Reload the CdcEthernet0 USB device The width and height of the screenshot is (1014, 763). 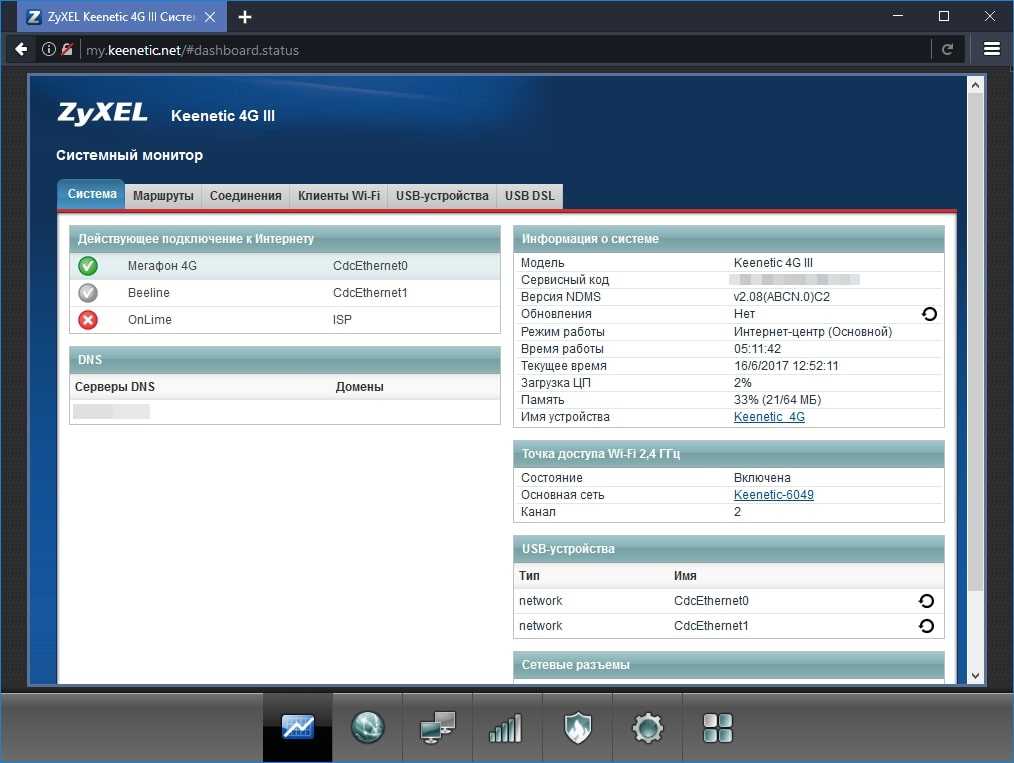pos(926,601)
